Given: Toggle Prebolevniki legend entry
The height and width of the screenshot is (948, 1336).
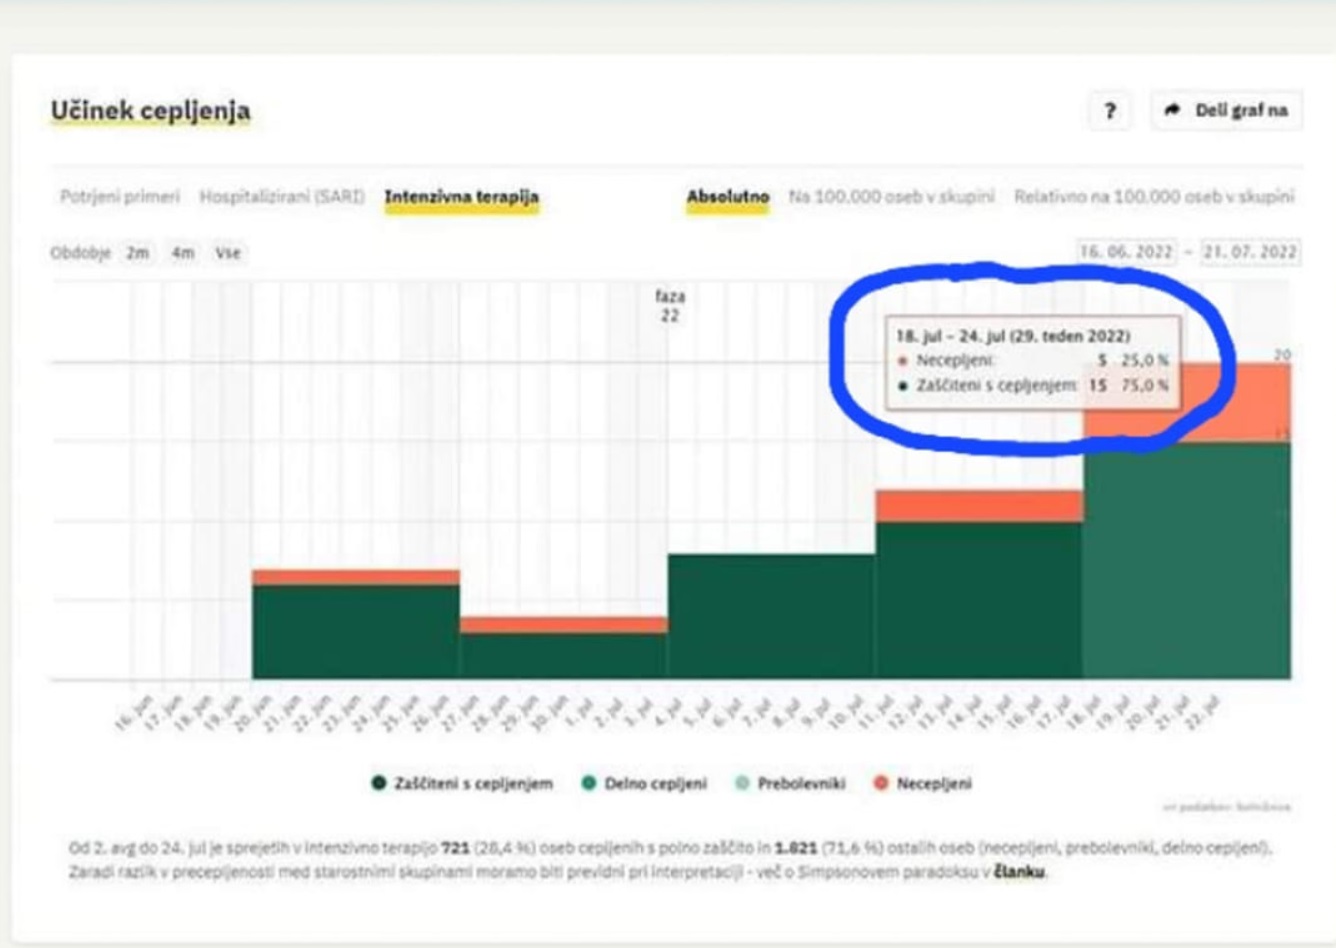Looking at the screenshot, I should 790,783.
